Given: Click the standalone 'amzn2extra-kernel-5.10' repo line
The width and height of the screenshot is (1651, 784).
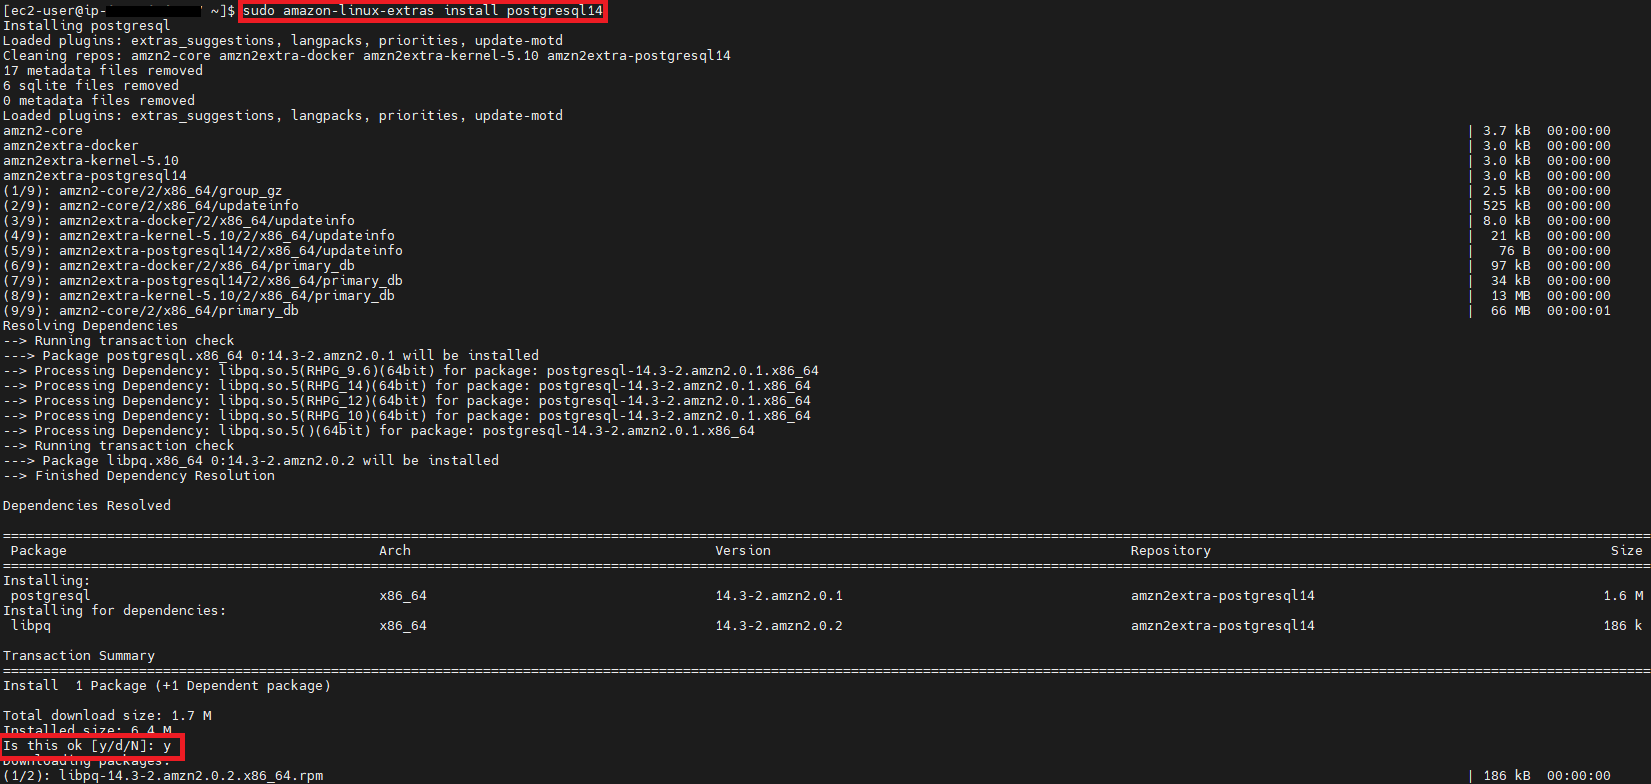Looking at the screenshot, I should click(x=91, y=161).
